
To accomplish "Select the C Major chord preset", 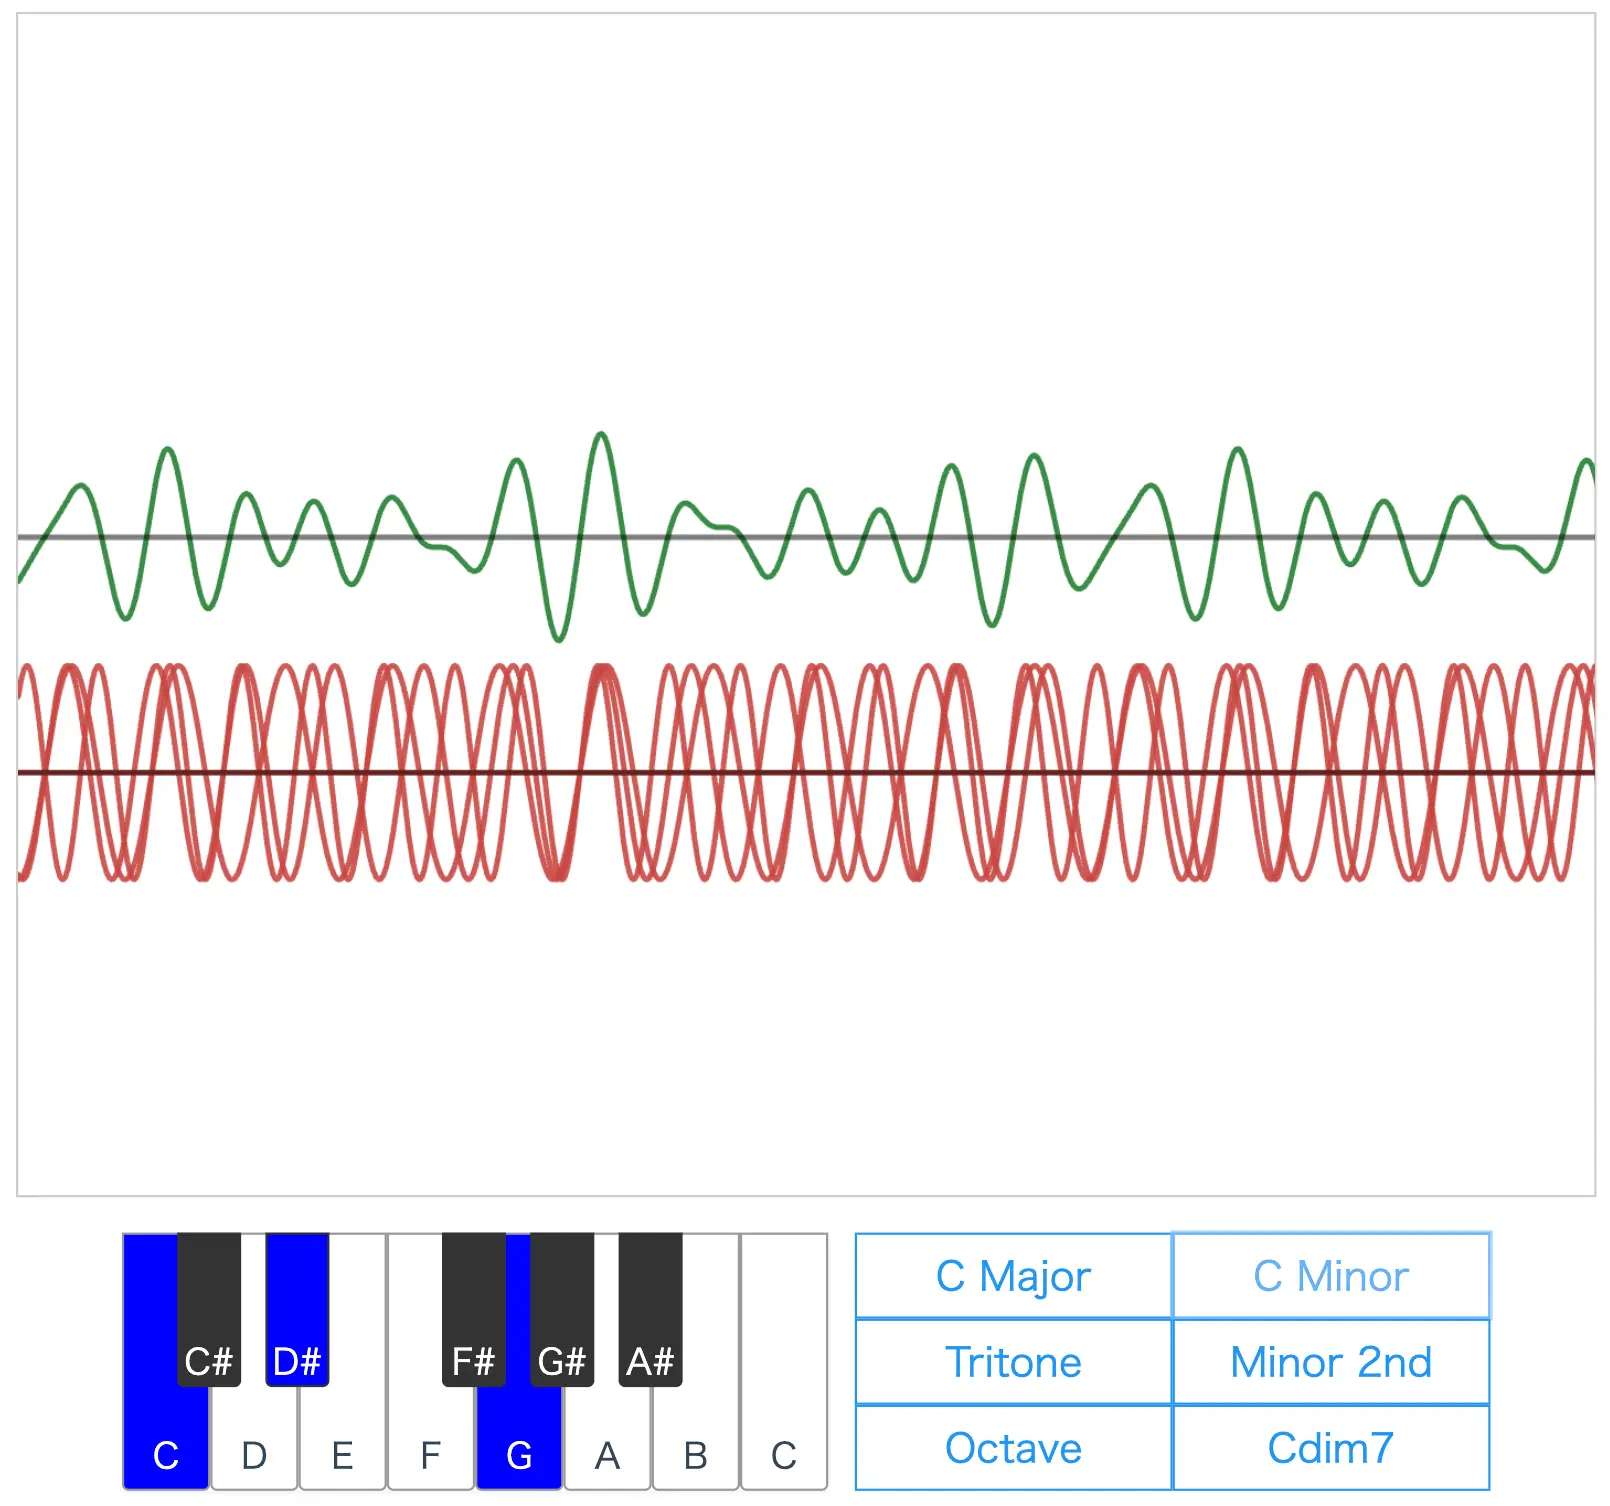I will coord(1013,1276).
